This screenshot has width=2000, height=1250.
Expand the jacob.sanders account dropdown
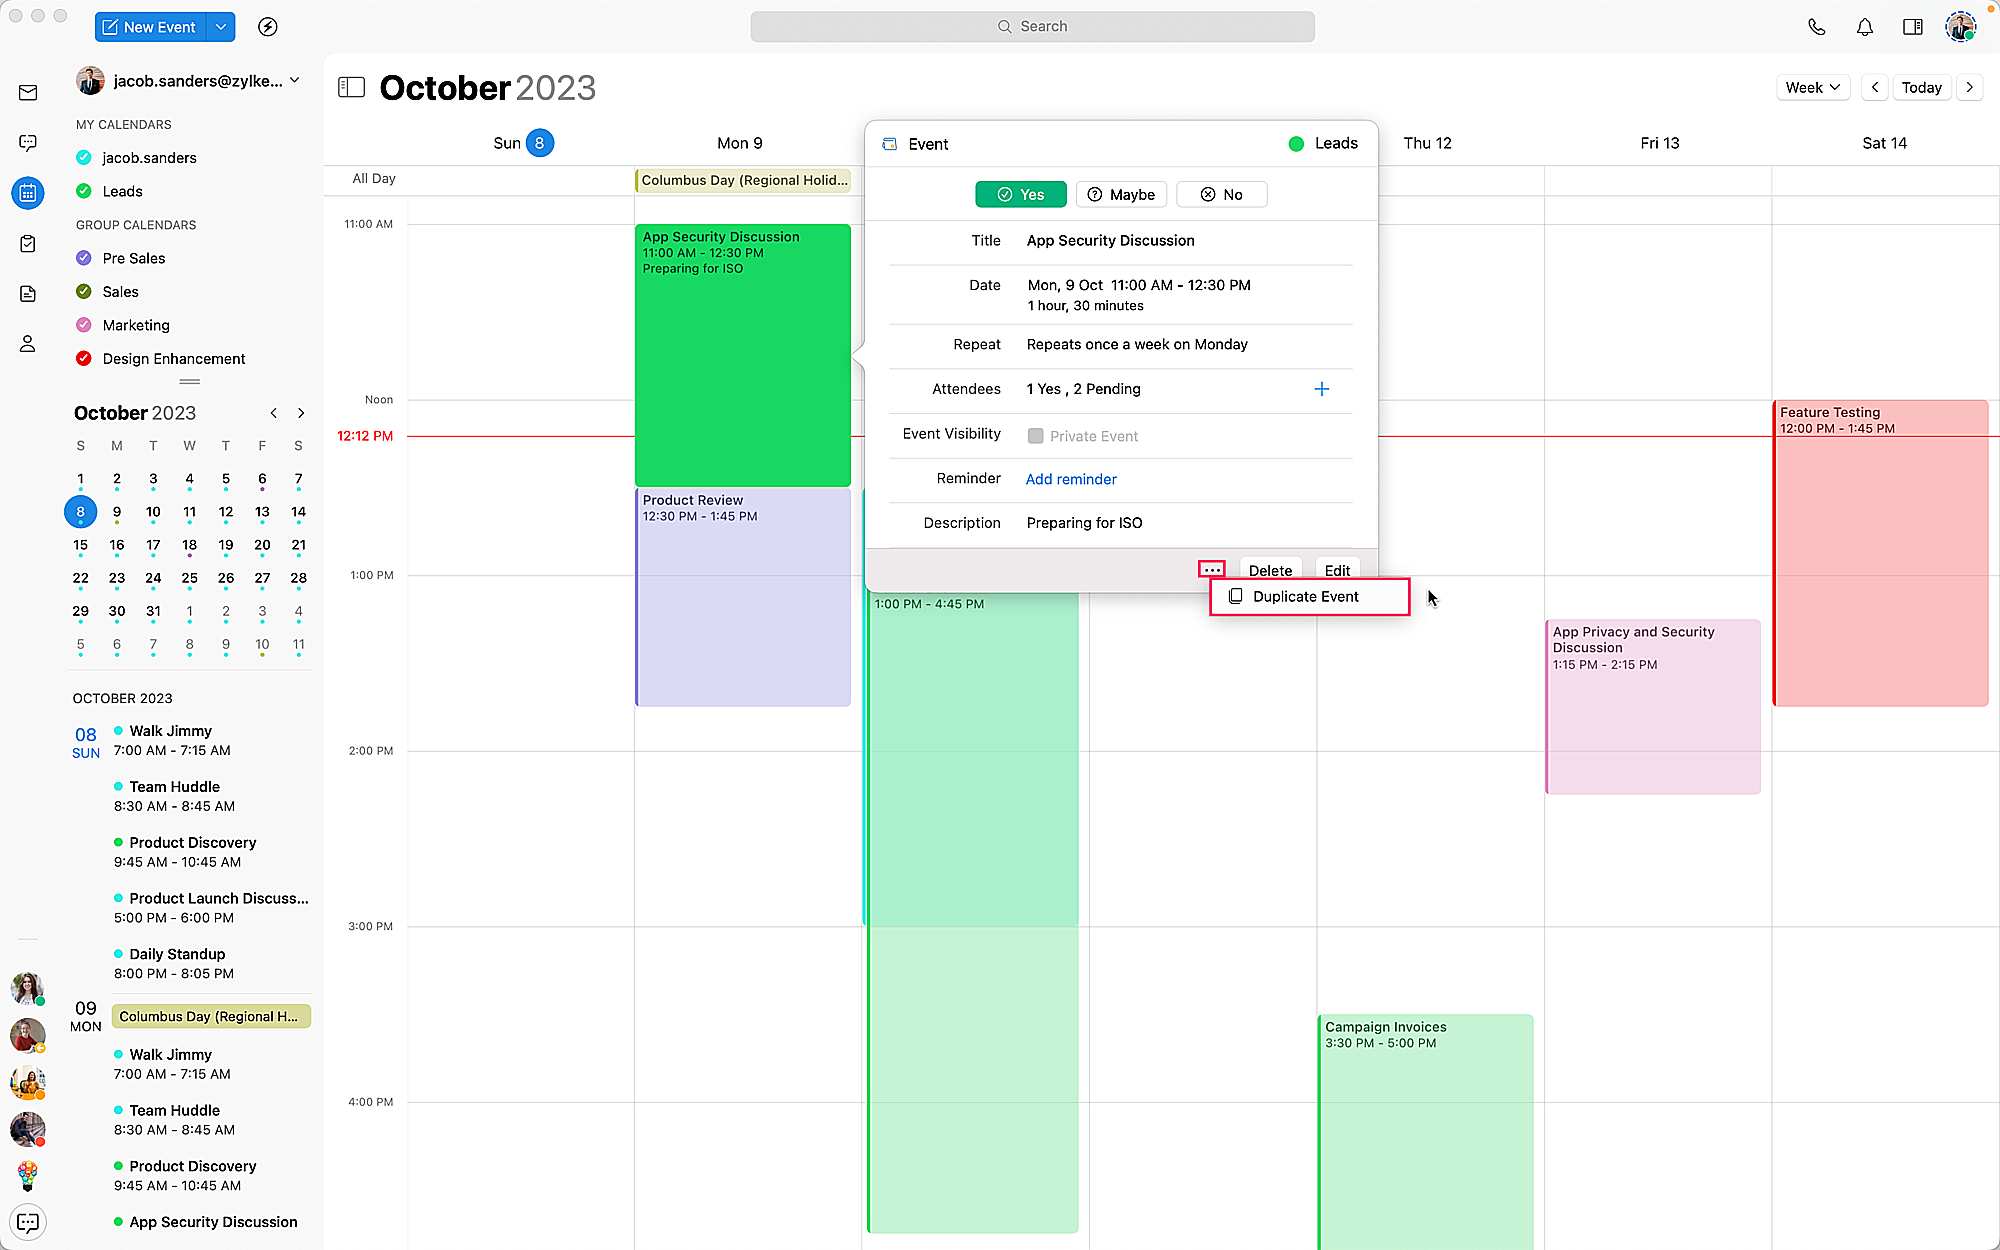click(294, 80)
